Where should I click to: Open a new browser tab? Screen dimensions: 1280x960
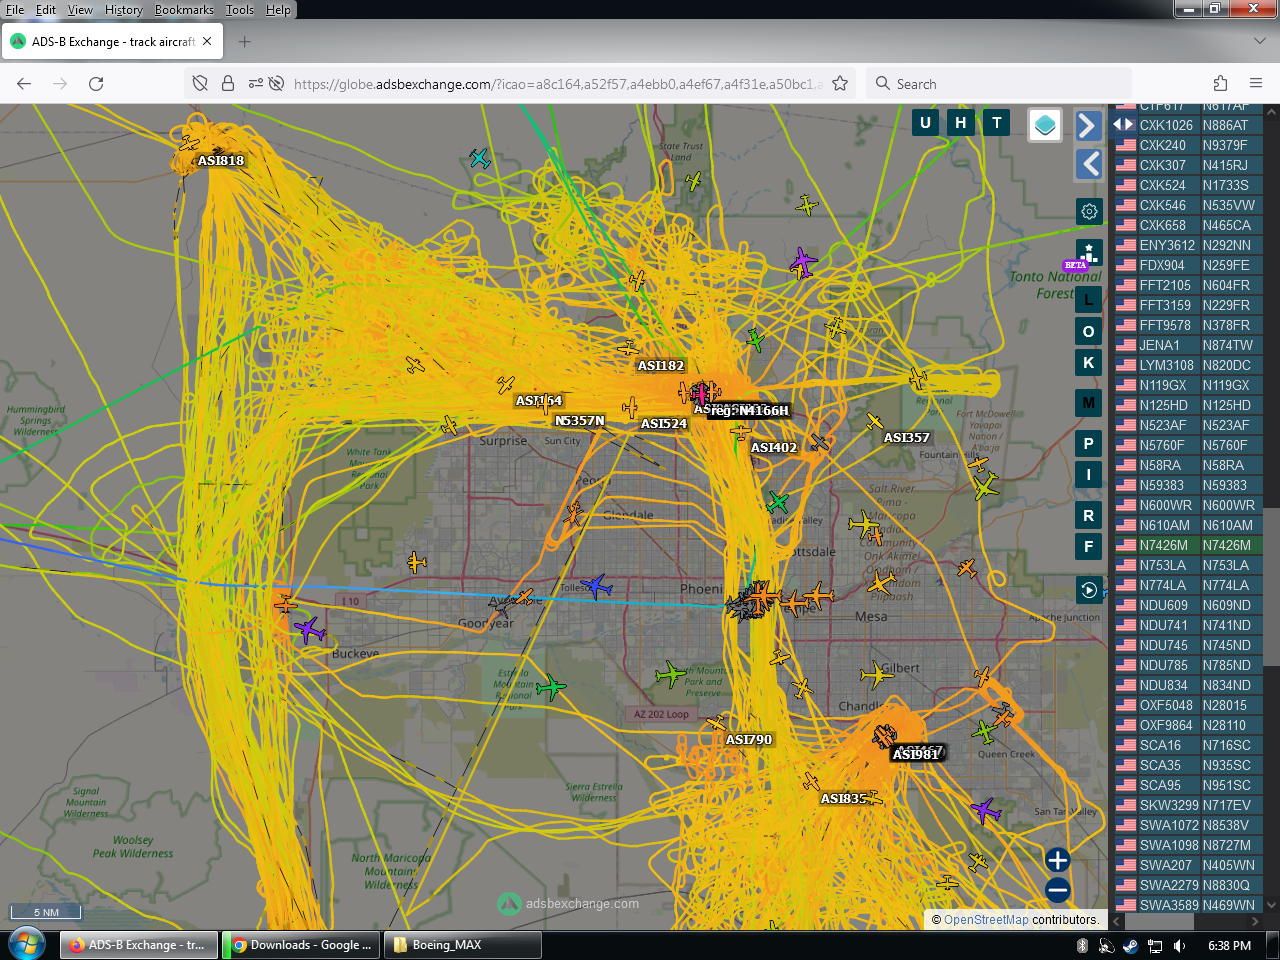pyautogui.click(x=245, y=42)
